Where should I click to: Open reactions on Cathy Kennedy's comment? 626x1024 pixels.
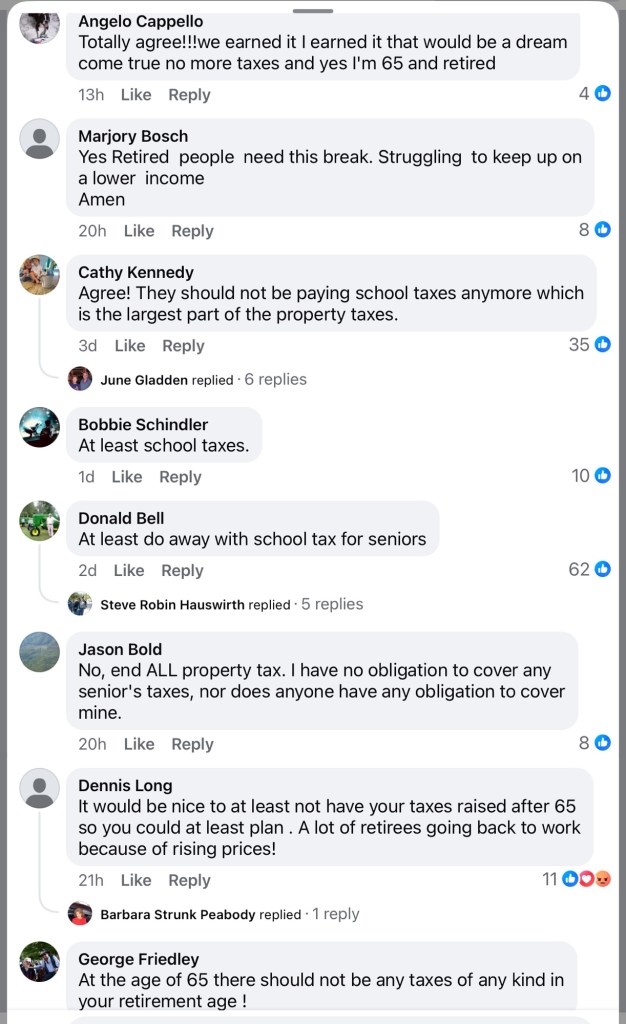coord(590,344)
